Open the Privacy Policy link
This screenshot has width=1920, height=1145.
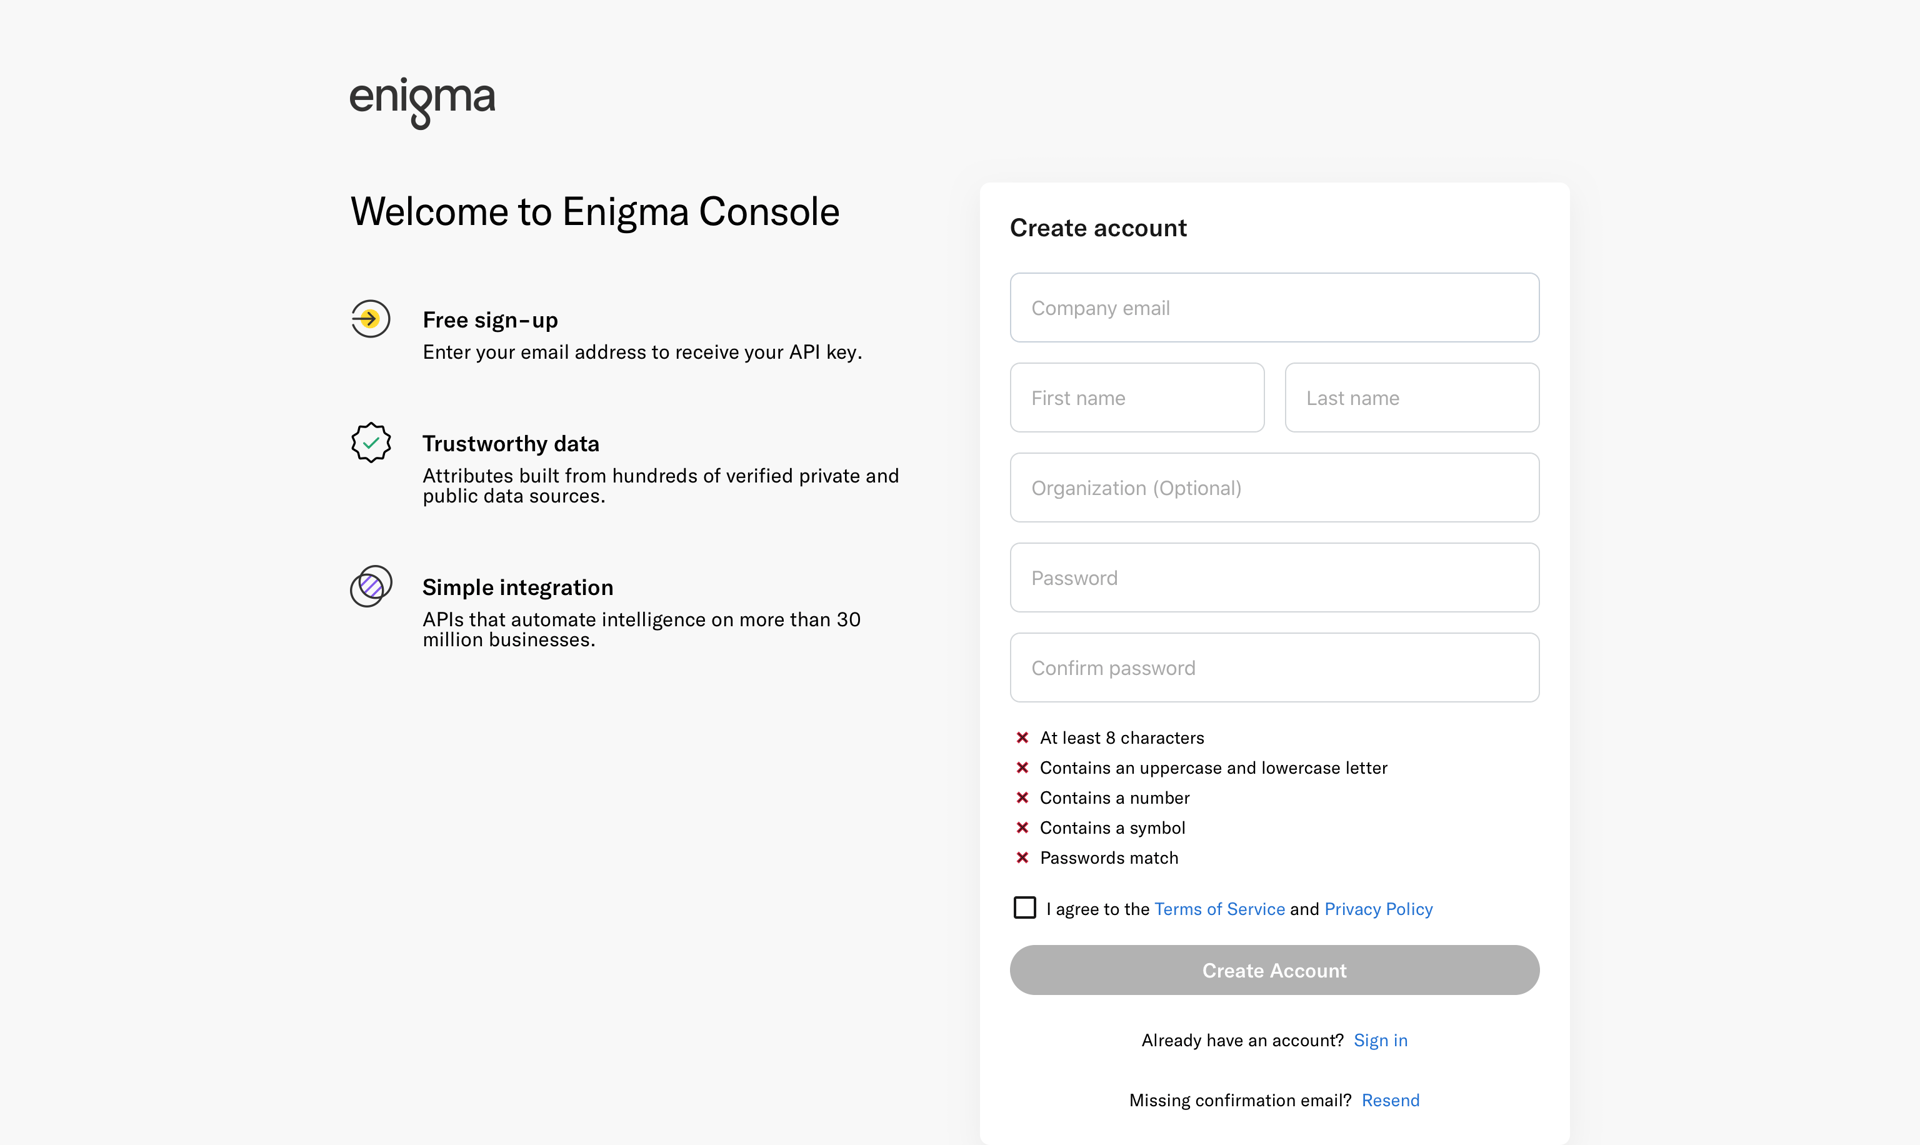click(1378, 908)
